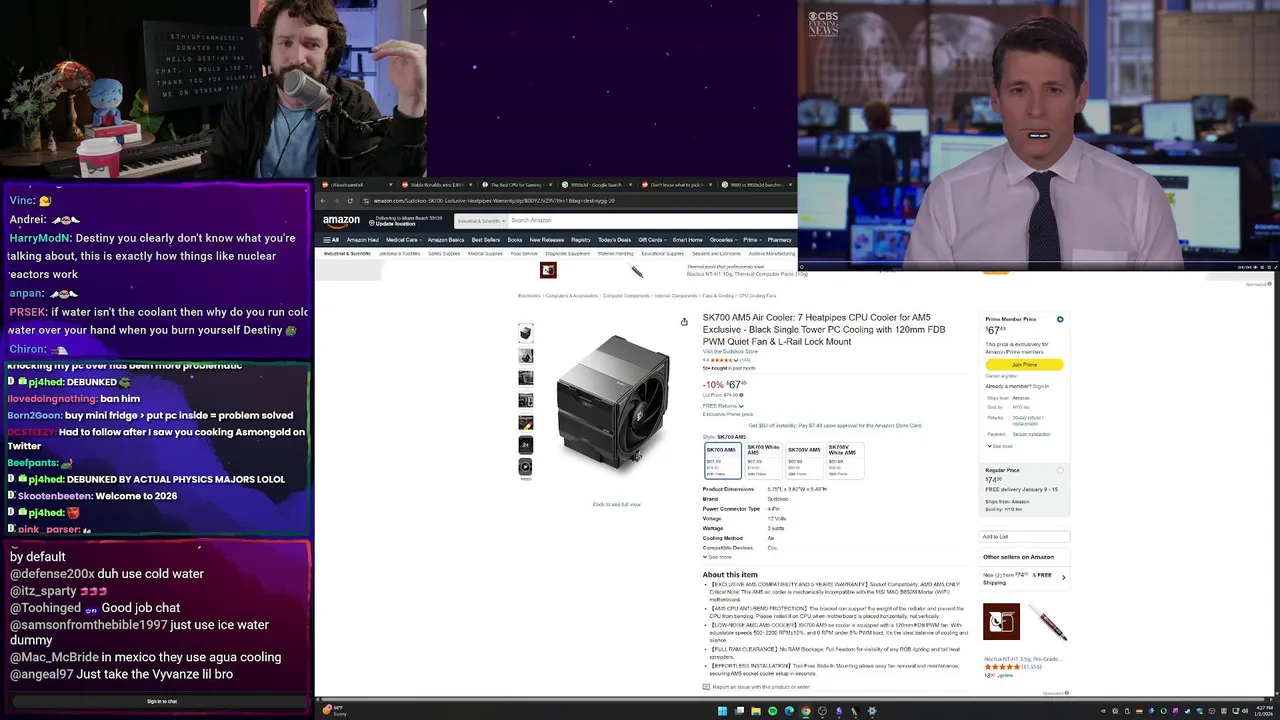The image size is (1280, 720).
Task: Open the settings gear taskbar app
Action: pyautogui.click(x=871, y=711)
